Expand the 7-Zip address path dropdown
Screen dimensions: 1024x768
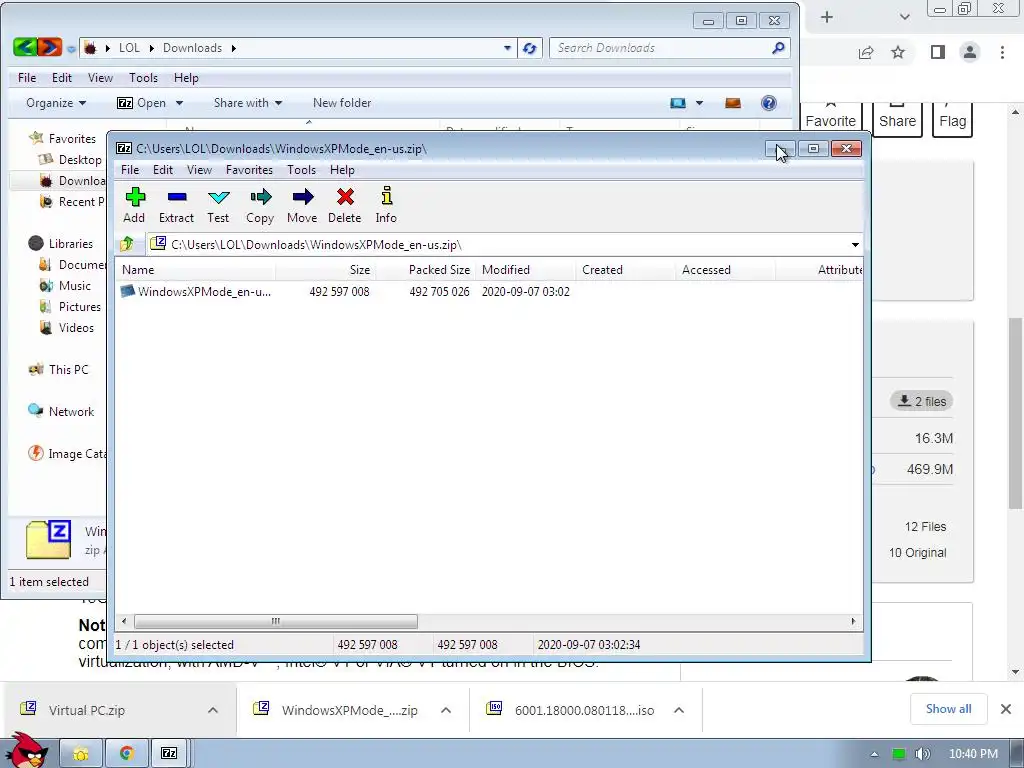coord(855,245)
